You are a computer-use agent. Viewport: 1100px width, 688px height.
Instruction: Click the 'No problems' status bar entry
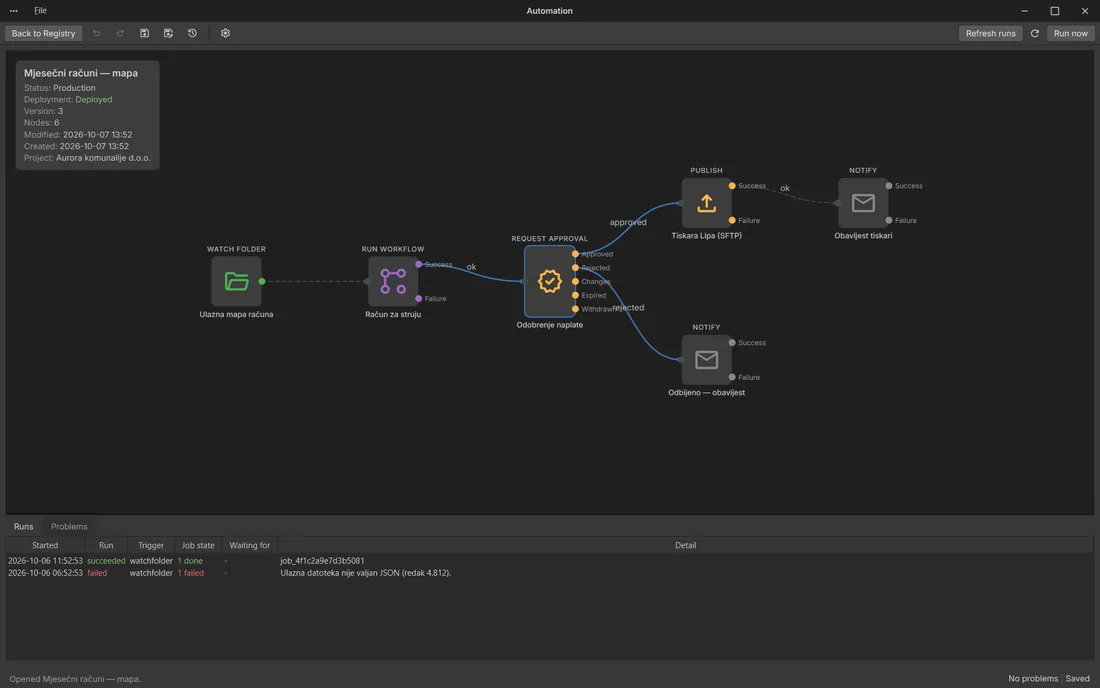pyautogui.click(x=1033, y=678)
